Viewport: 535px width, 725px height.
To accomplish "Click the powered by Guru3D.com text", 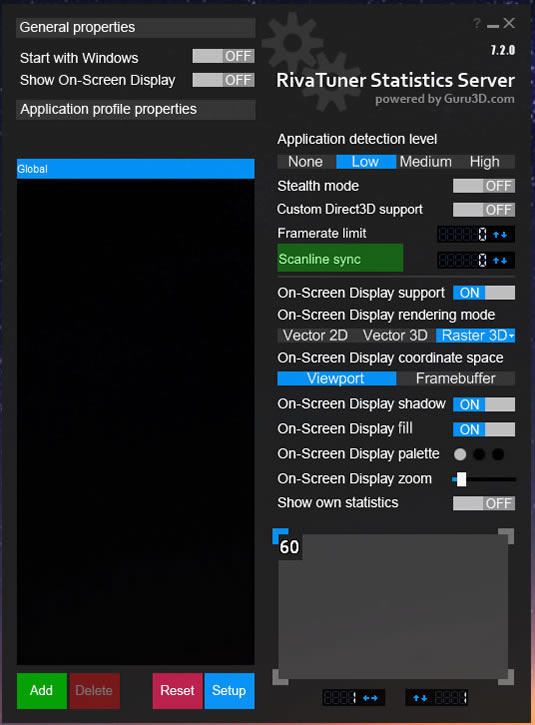I will (x=445, y=99).
